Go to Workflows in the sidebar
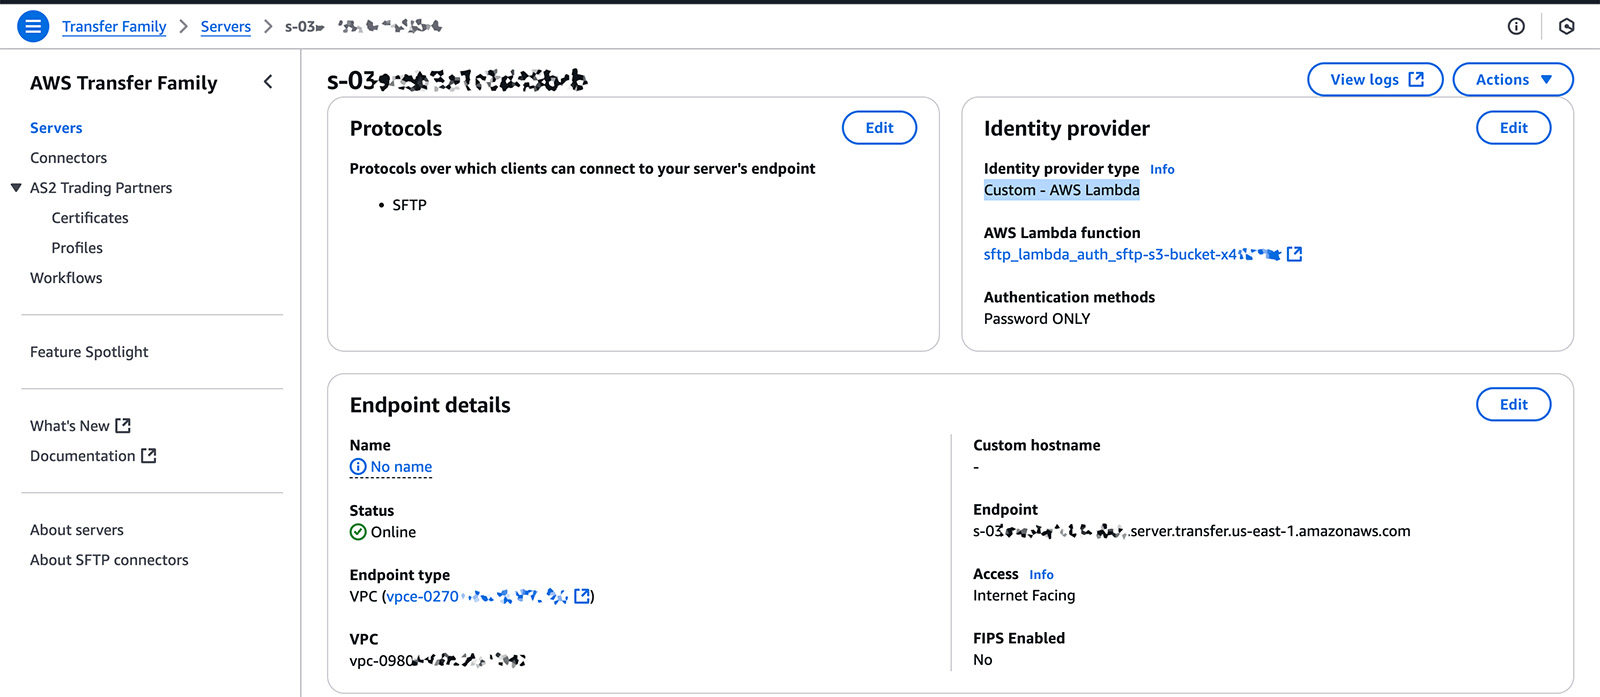Image resolution: width=1600 pixels, height=697 pixels. click(x=66, y=277)
